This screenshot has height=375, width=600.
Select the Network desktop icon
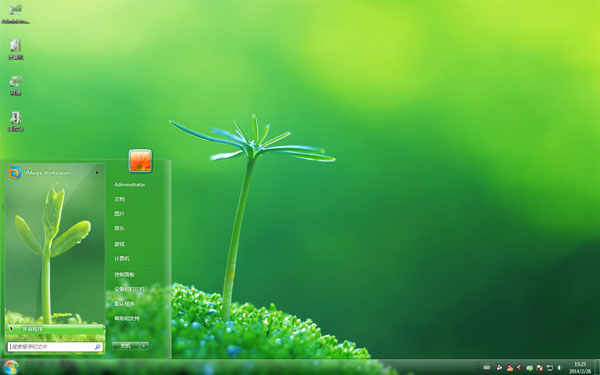point(16,85)
